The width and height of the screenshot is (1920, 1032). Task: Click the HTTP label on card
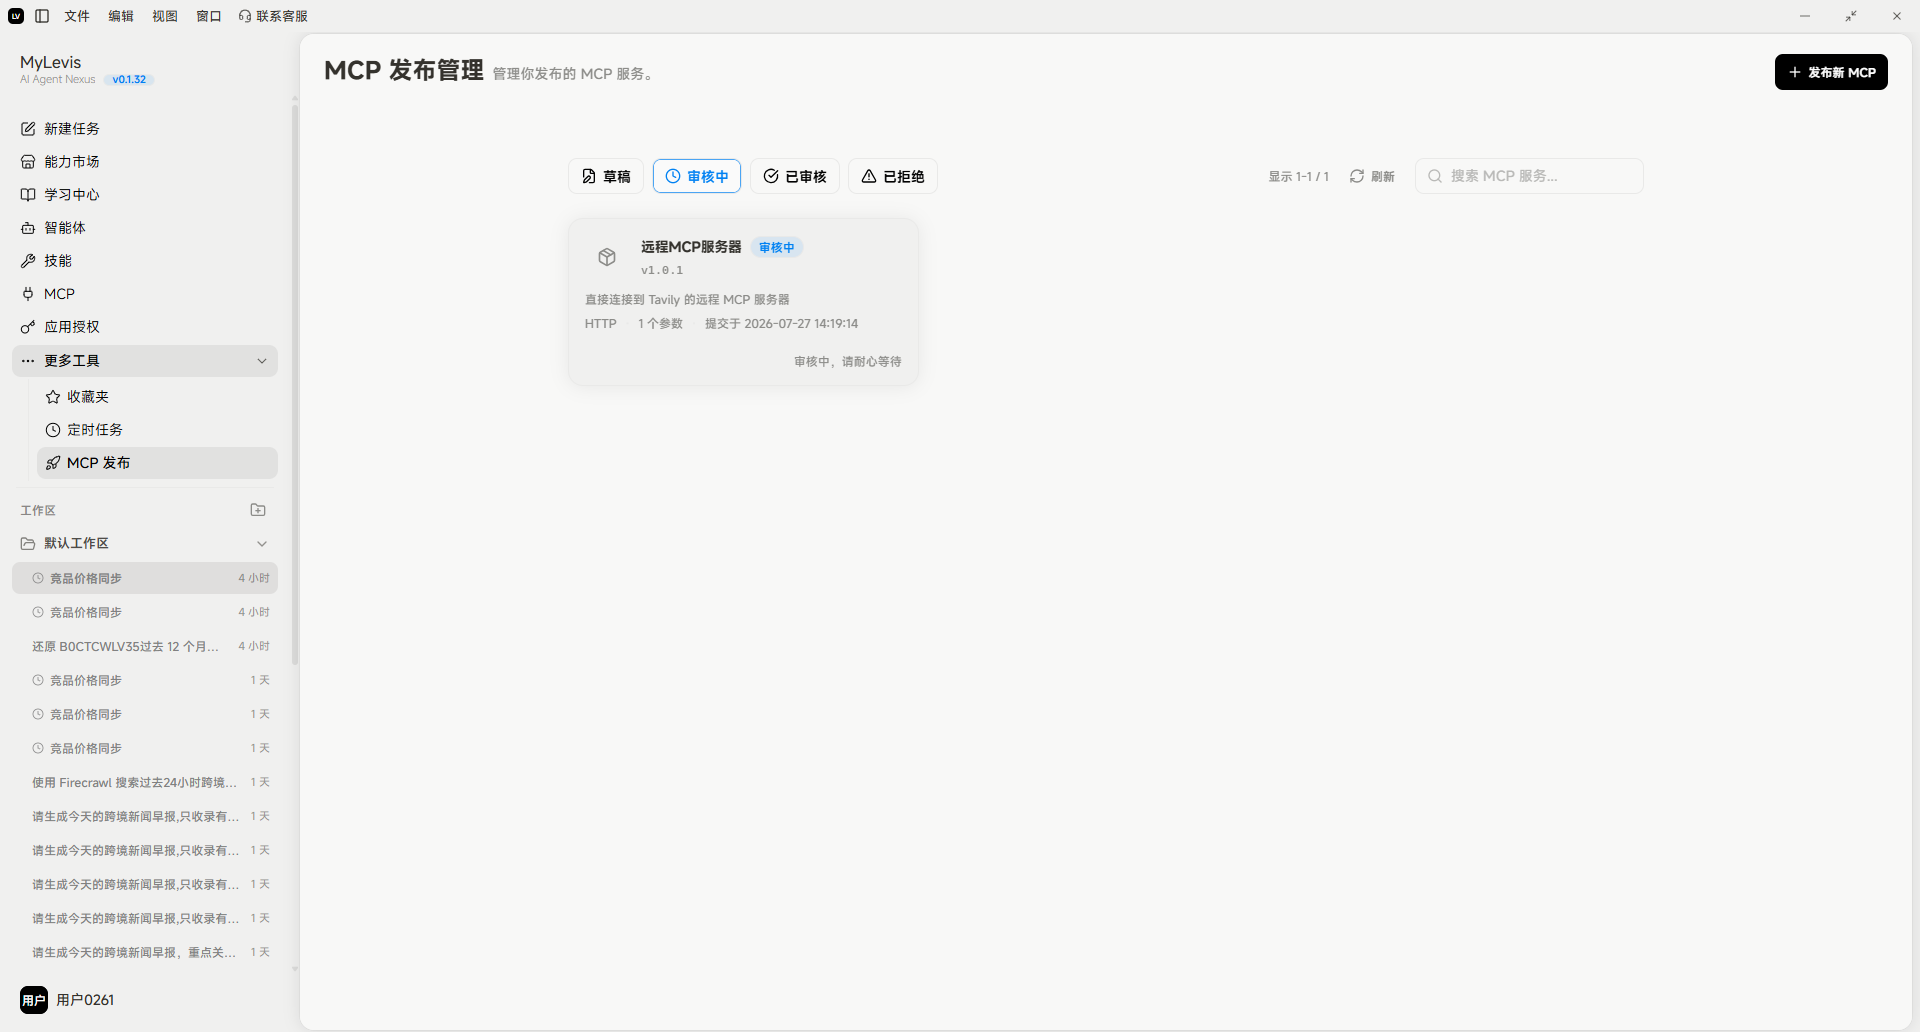[x=601, y=324]
